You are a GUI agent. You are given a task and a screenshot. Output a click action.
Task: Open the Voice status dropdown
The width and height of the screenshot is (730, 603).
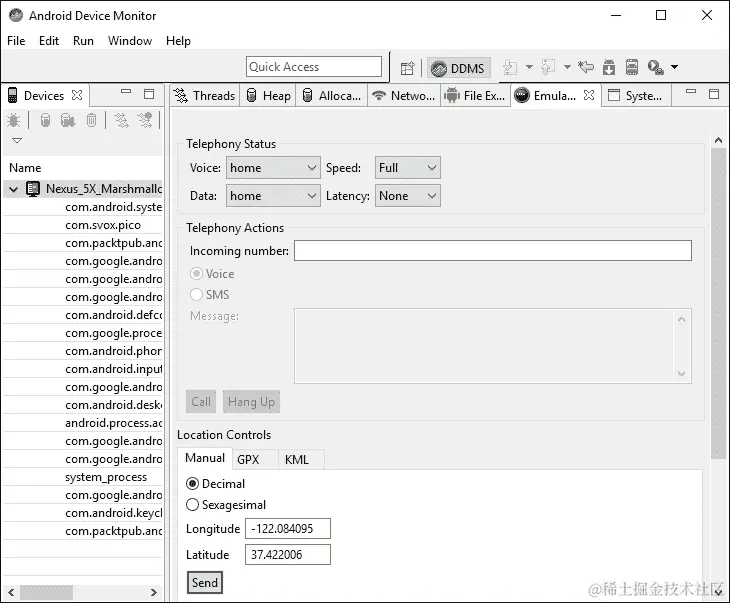(x=273, y=168)
